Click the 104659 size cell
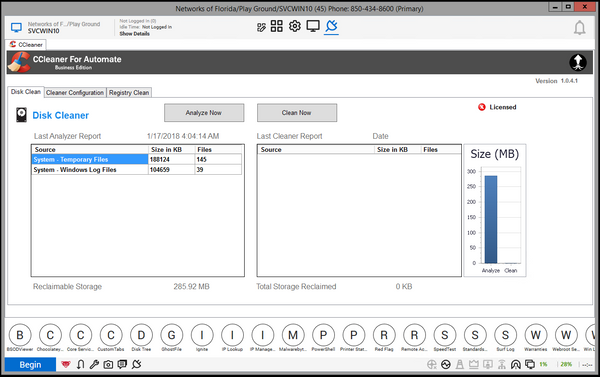 [171, 170]
